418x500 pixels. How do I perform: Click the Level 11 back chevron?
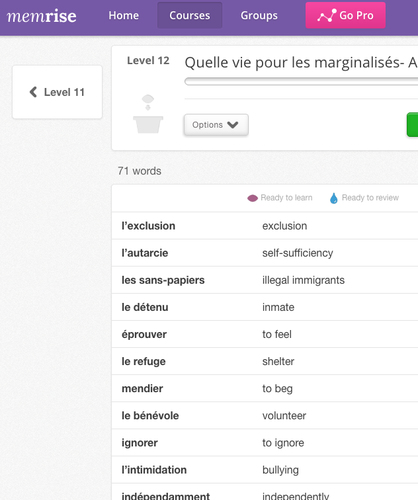coord(33,92)
